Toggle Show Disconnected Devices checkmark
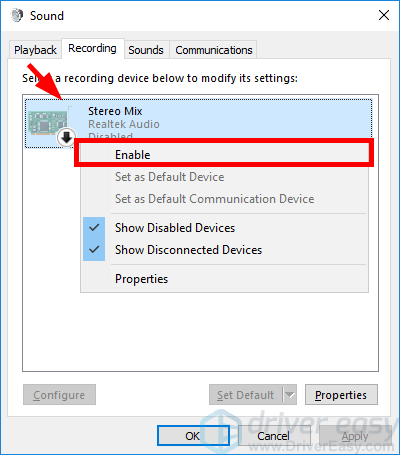The height and width of the screenshot is (455, 400). pos(94,250)
